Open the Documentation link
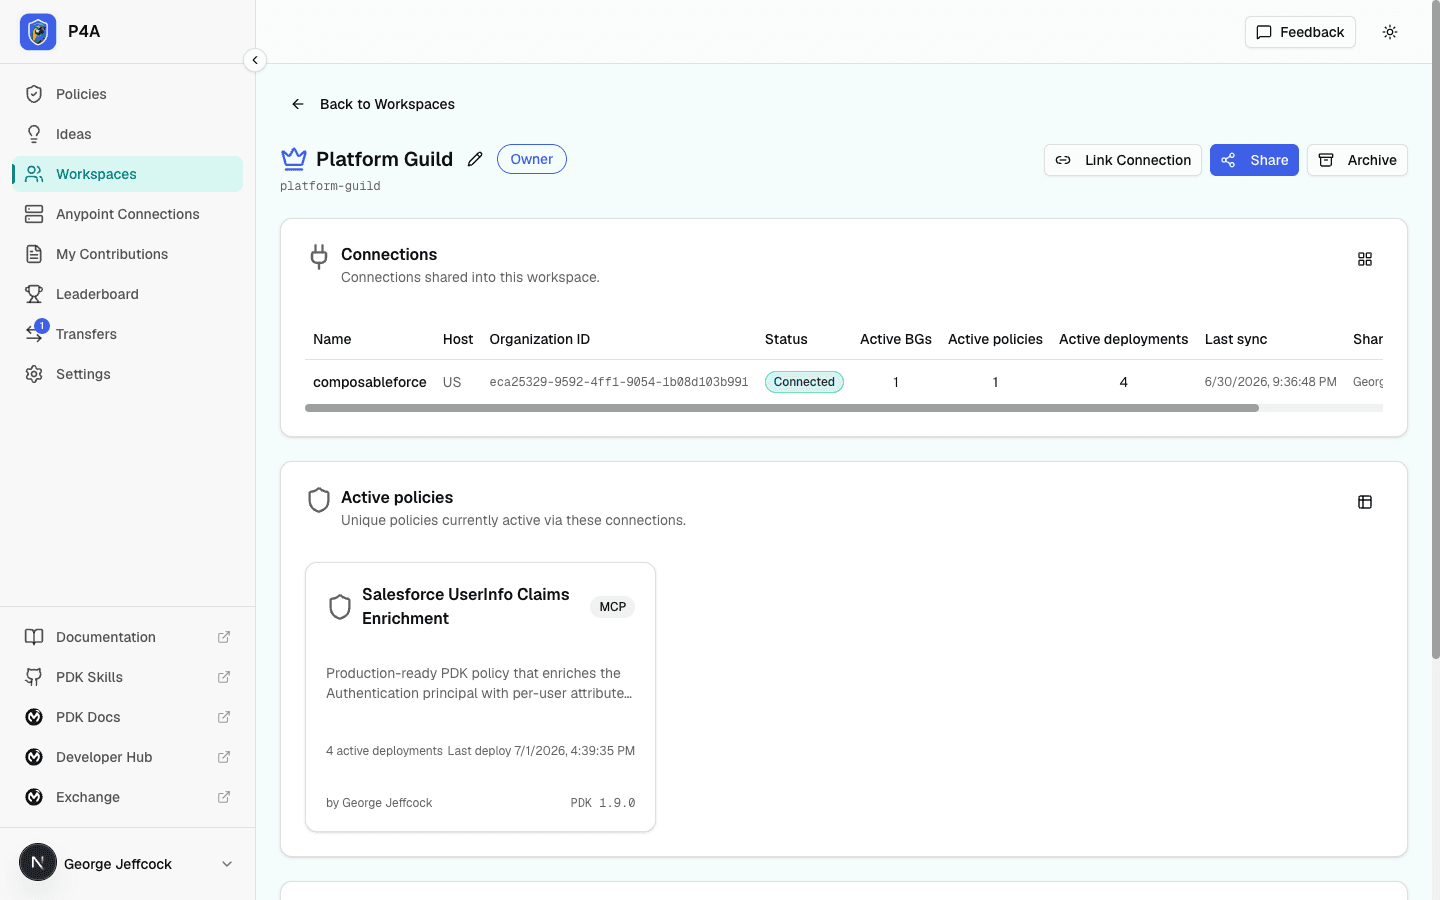Viewport: 1440px width, 900px height. (127, 637)
